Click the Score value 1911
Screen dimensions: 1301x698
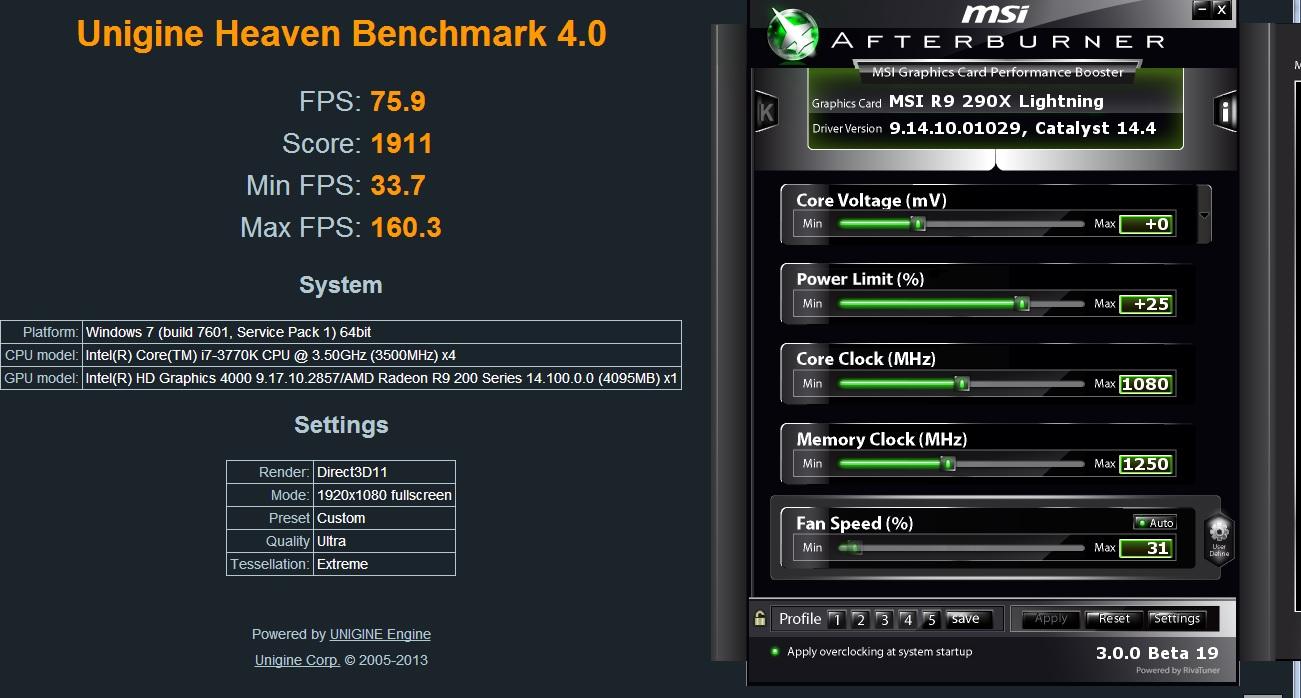coord(401,144)
